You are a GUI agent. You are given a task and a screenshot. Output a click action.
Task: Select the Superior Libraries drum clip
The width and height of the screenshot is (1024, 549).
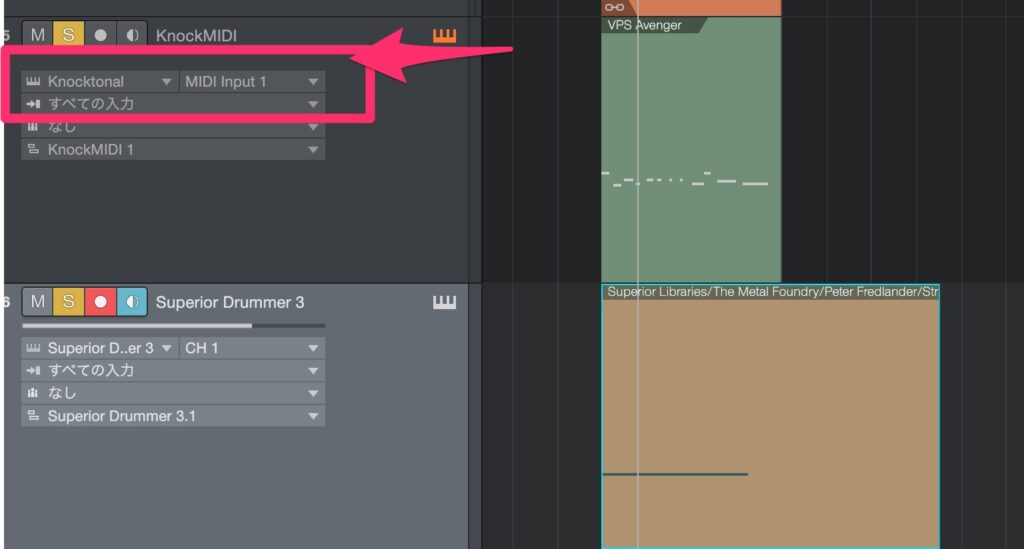(x=770, y=400)
